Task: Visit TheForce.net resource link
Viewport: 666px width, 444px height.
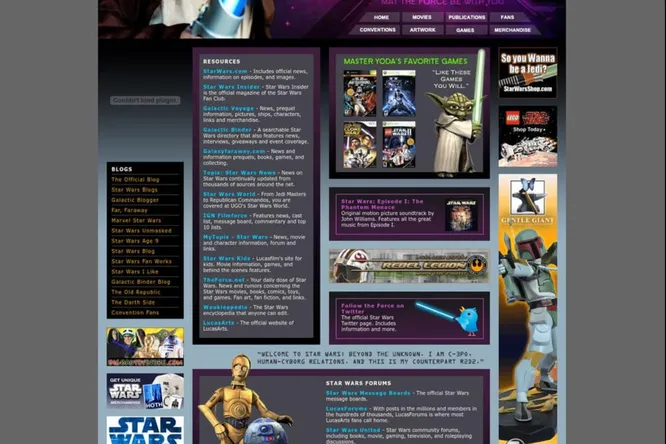Action: [223, 280]
